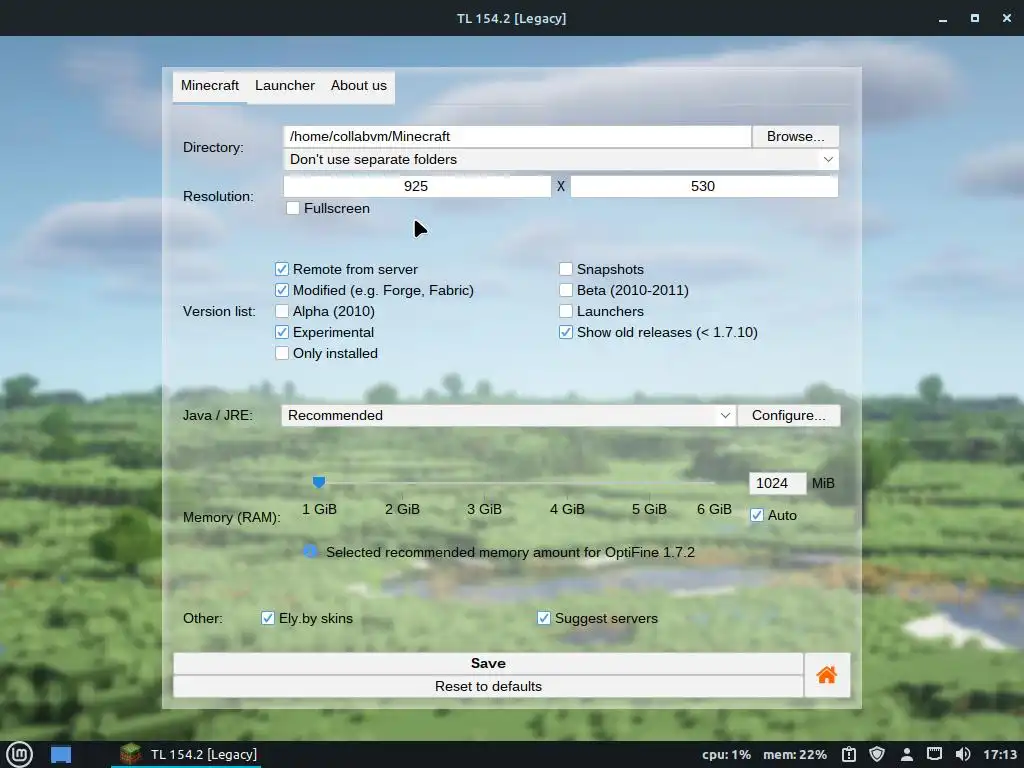Open the About us tab

point(359,86)
